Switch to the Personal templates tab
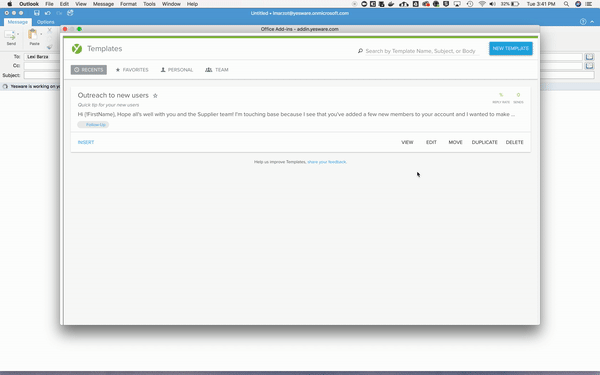Viewport: 600px width, 375px height. pos(177,70)
